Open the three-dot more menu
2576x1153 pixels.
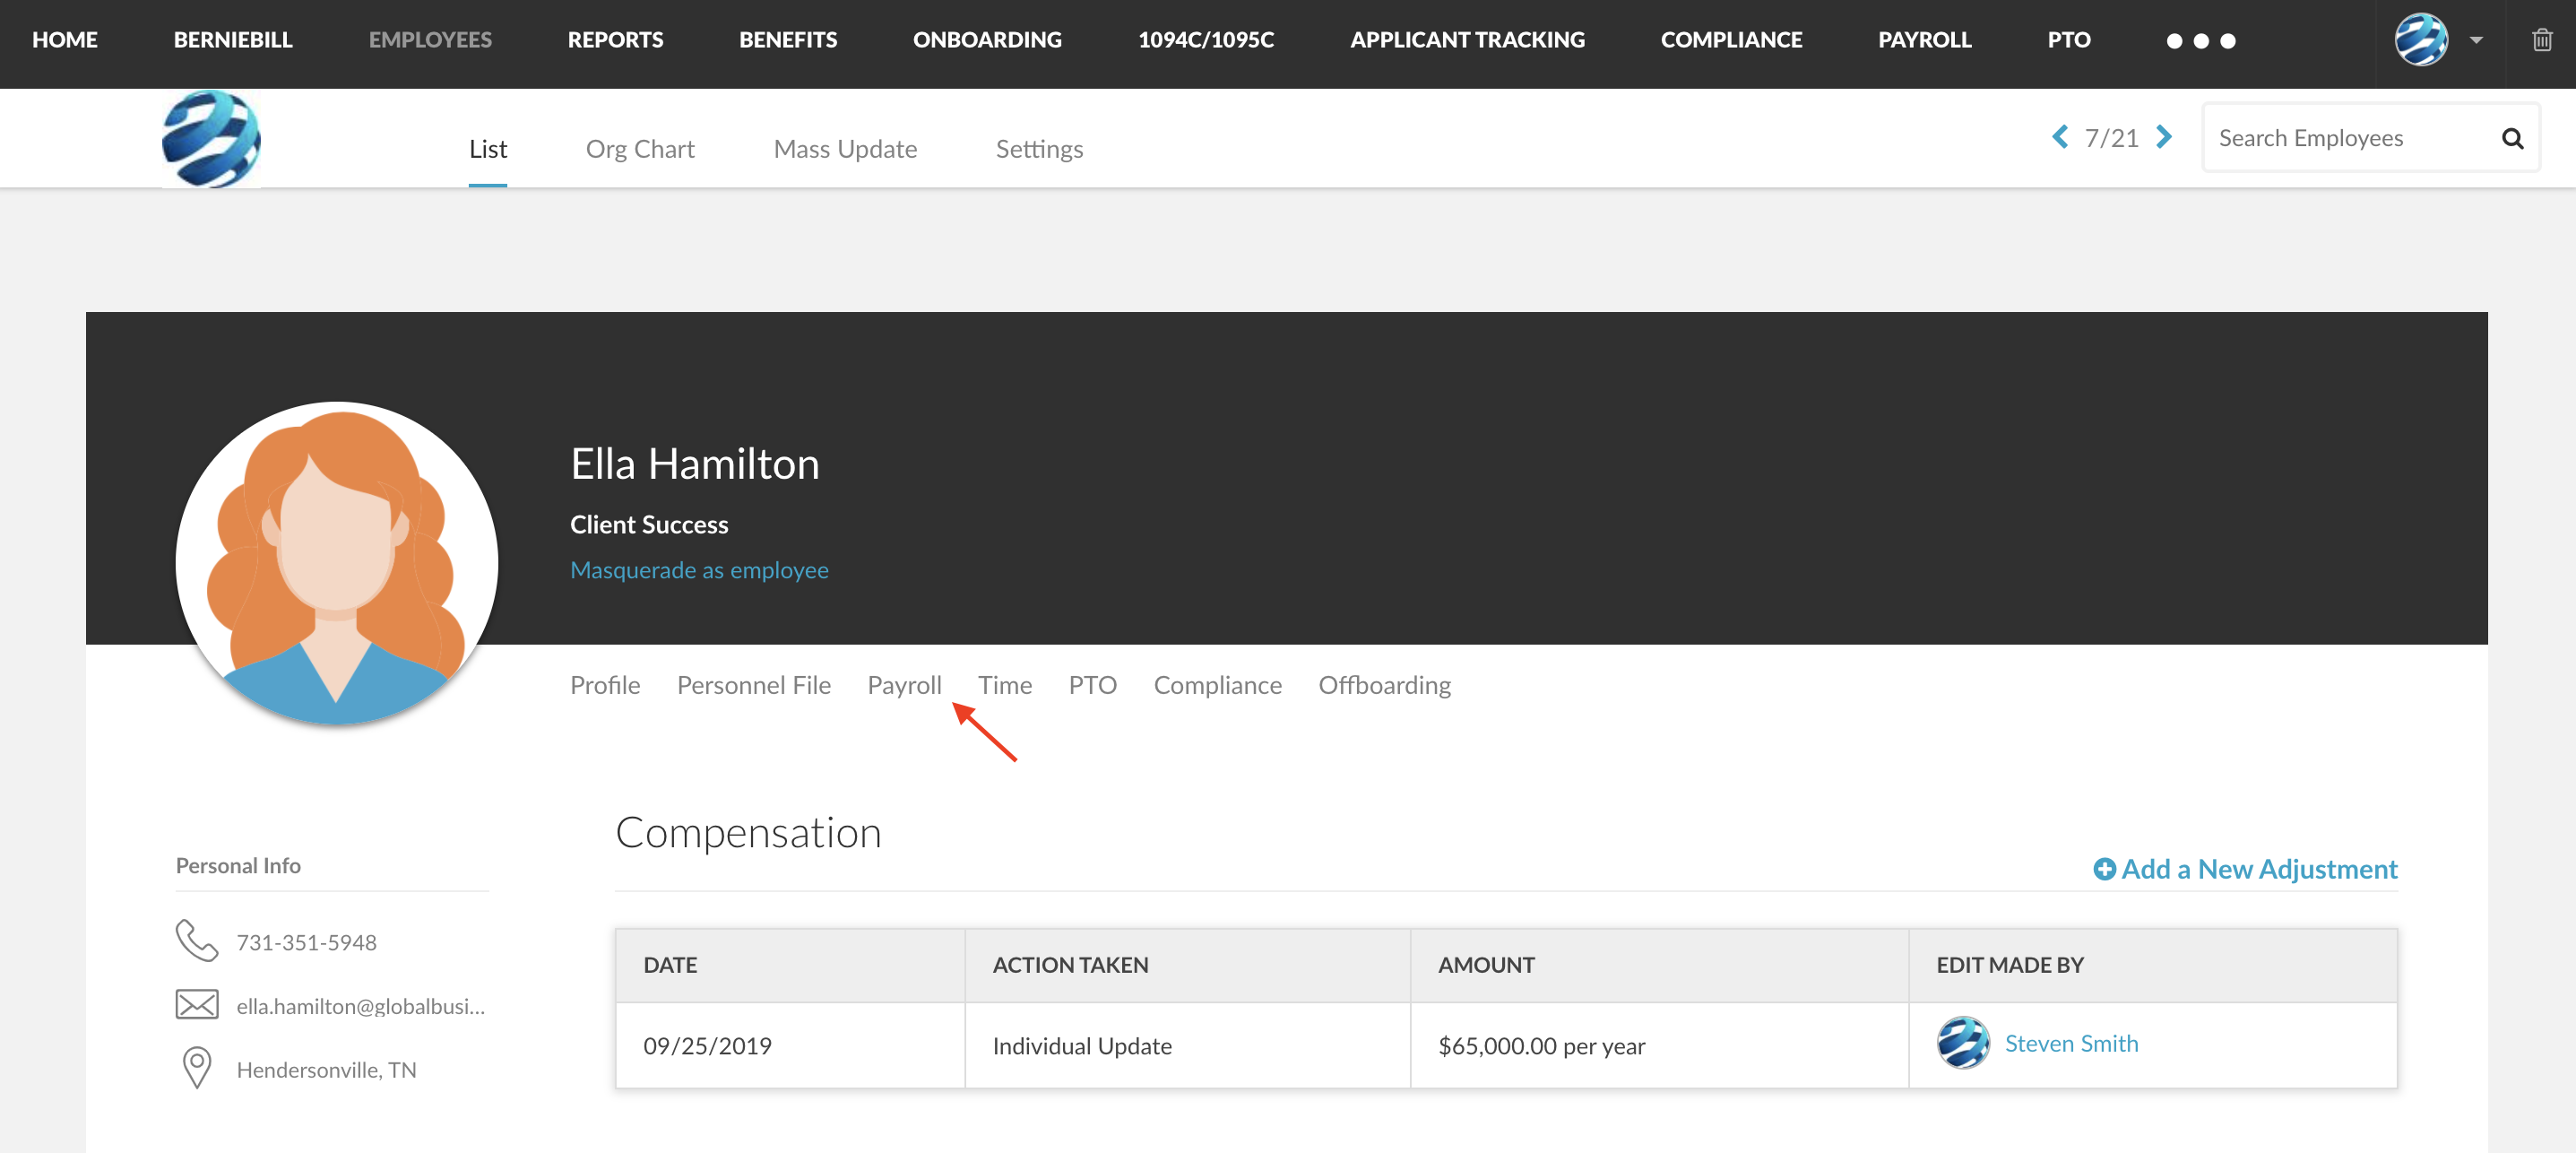coord(2200,41)
